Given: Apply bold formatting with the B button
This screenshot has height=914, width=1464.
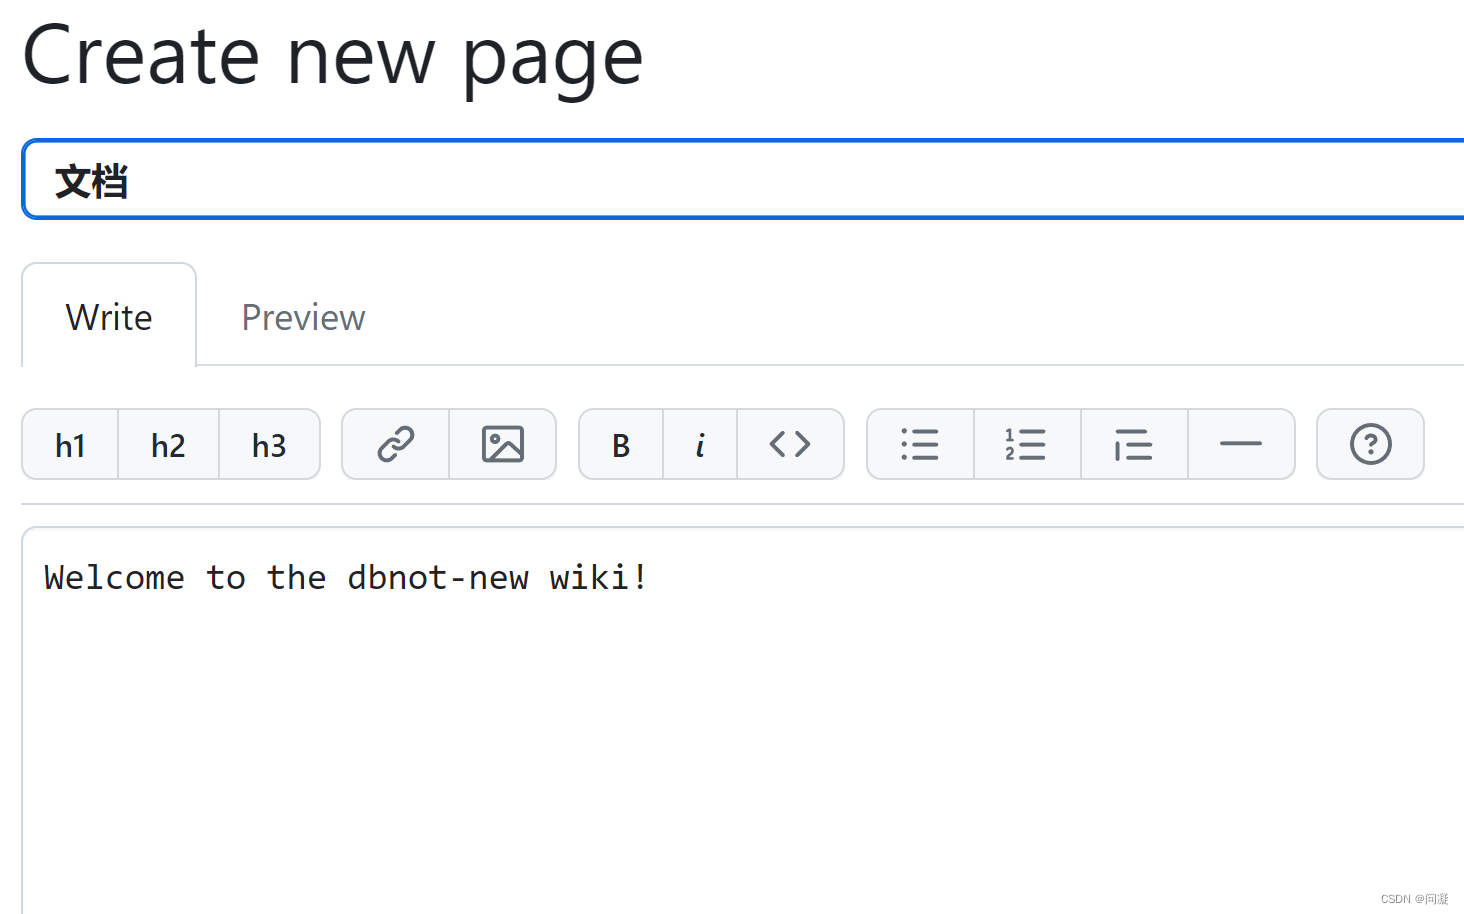Looking at the screenshot, I should point(621,444).
